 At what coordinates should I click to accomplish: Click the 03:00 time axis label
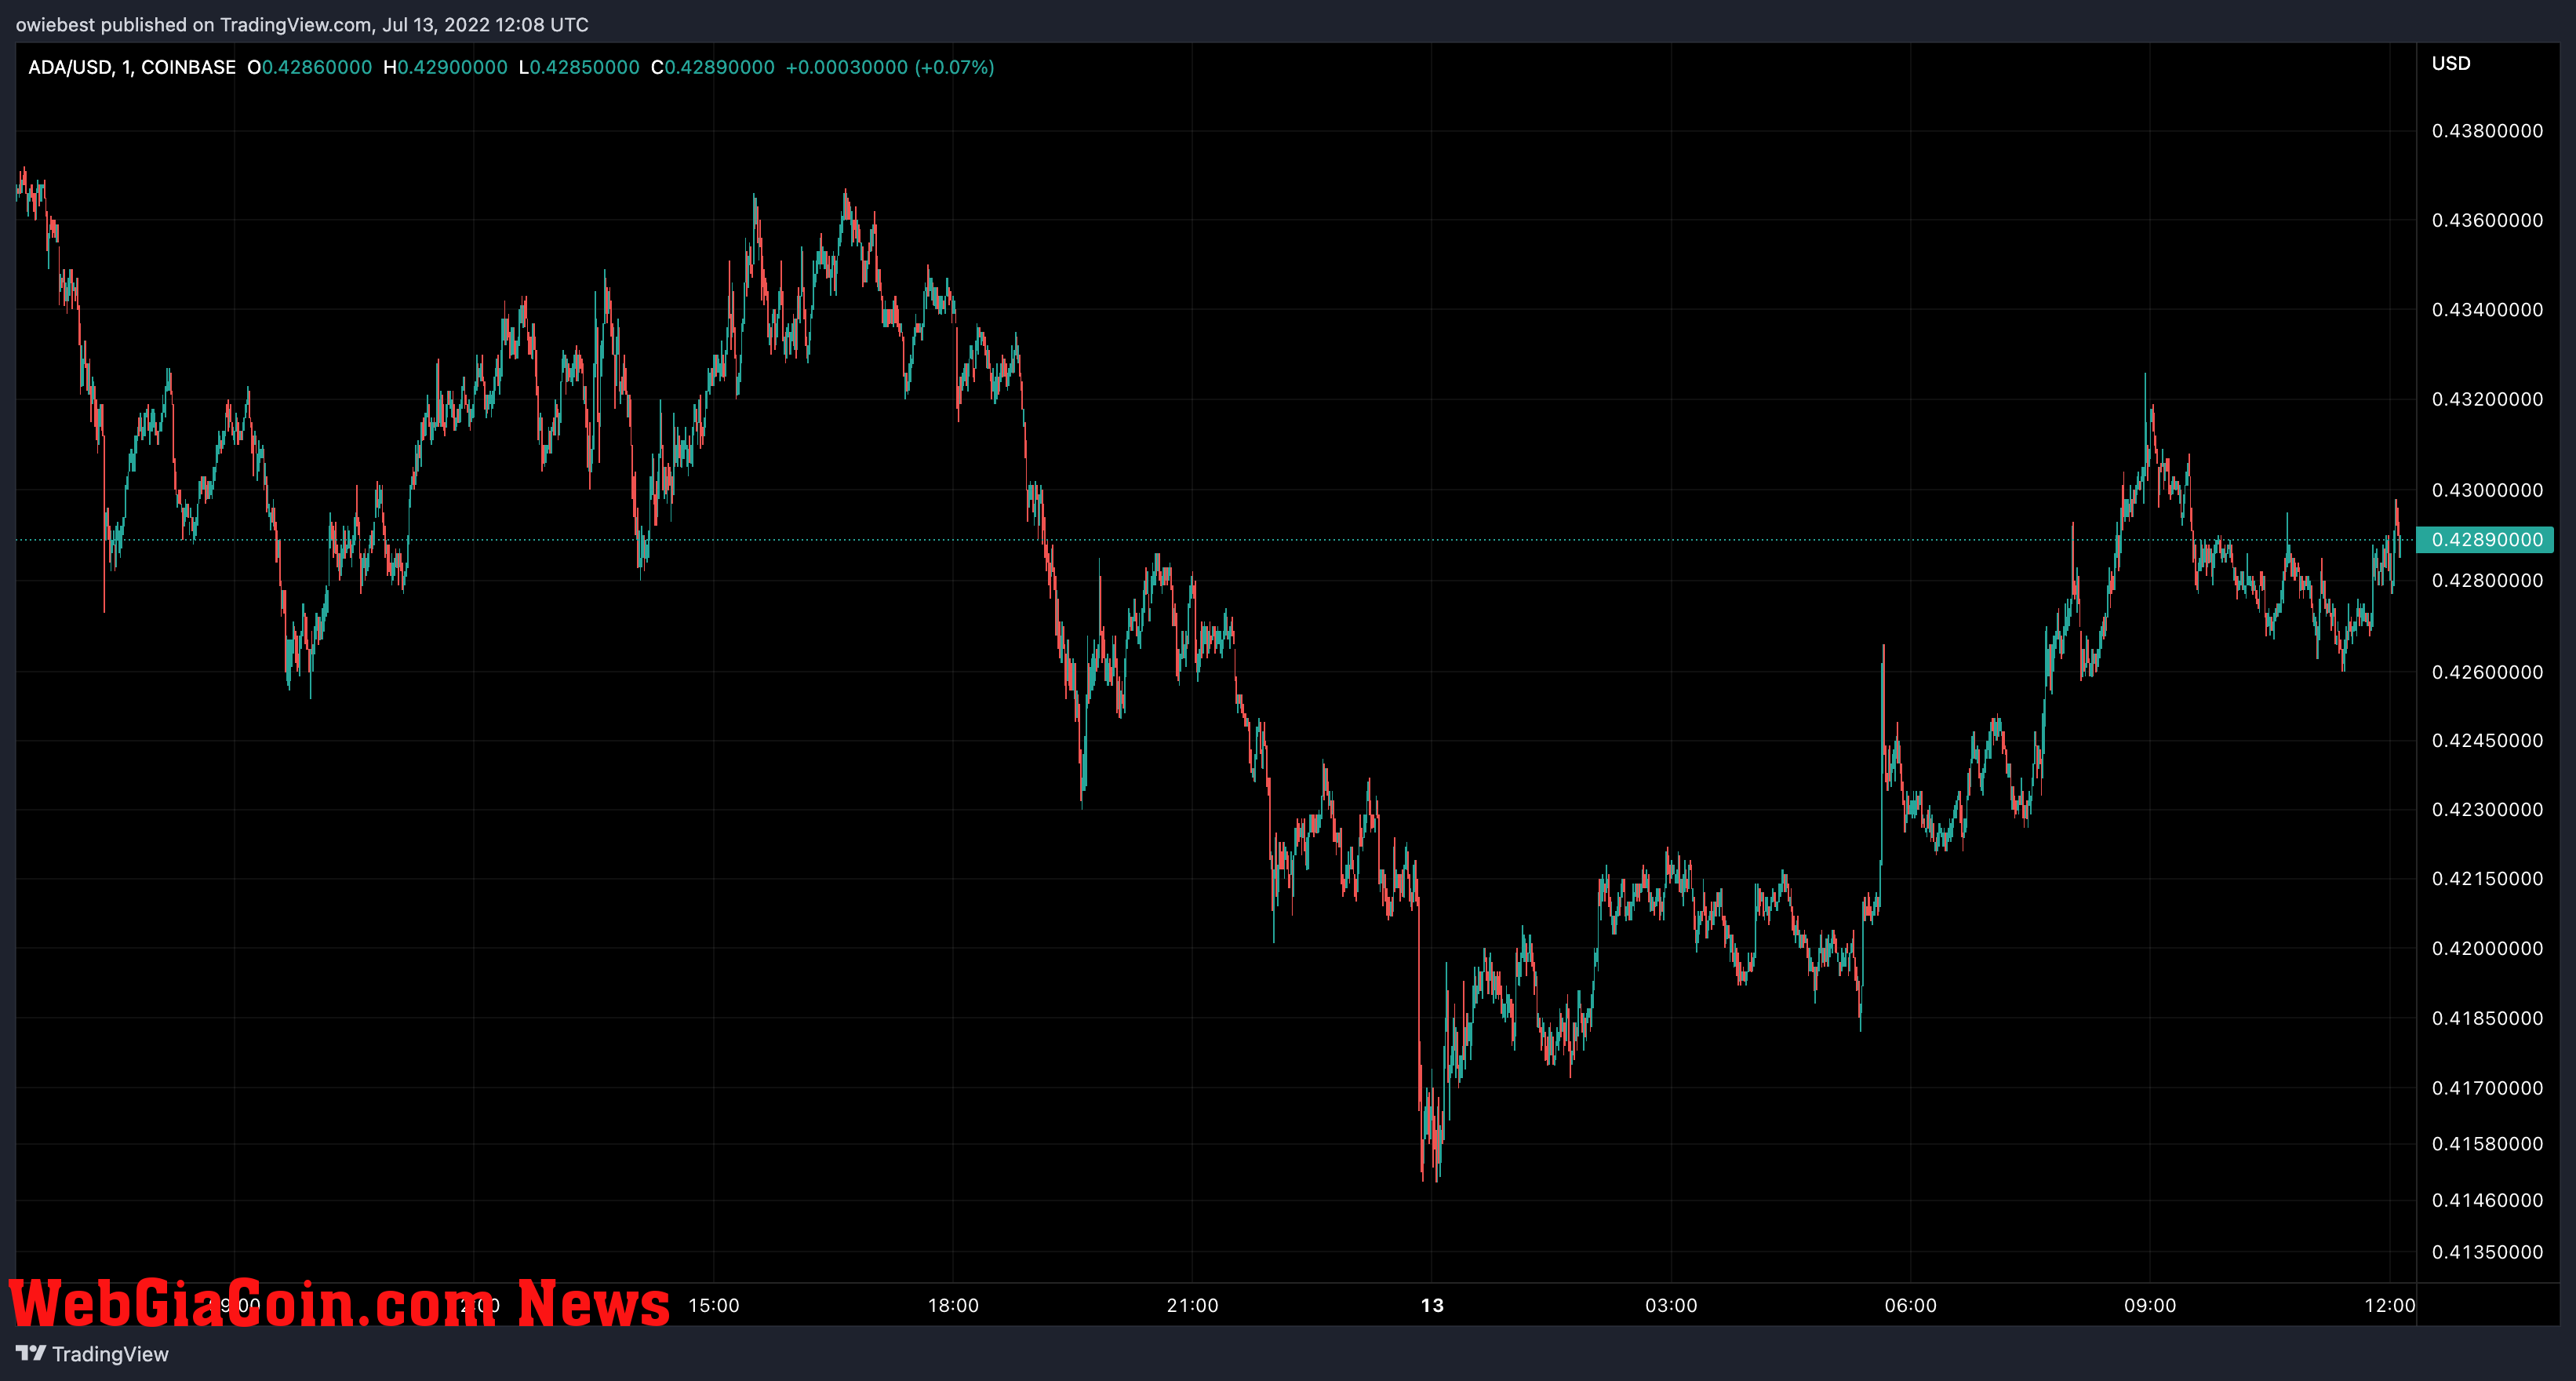tap(1671, 1305)
